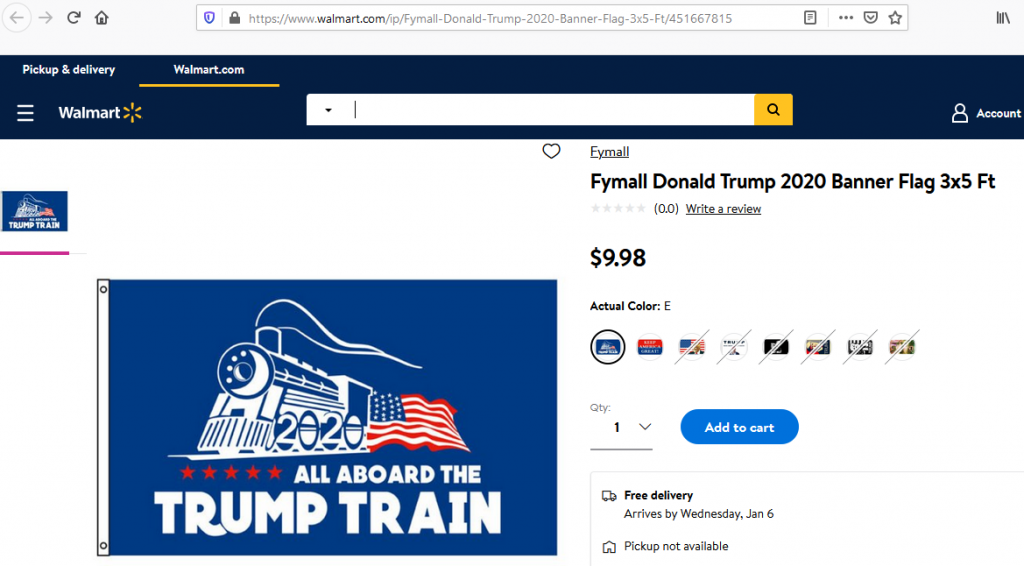This screenshot has width=1024, height=566.
Task: Go to the browser home page
Action: click(101, 18)
